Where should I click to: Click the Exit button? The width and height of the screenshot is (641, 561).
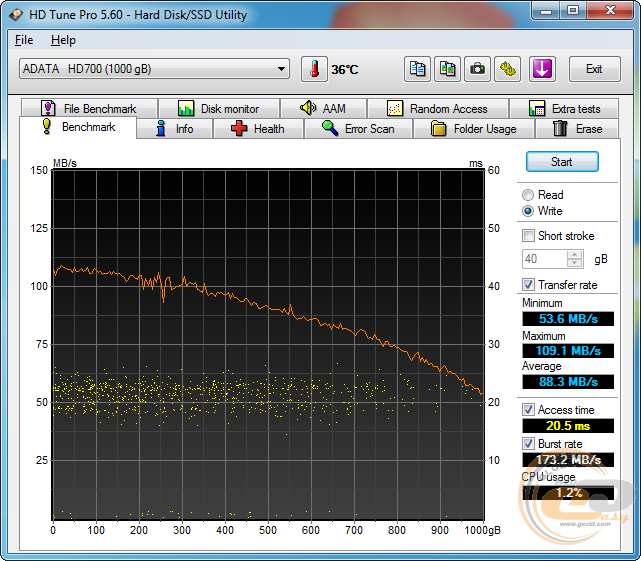[594, 69]
